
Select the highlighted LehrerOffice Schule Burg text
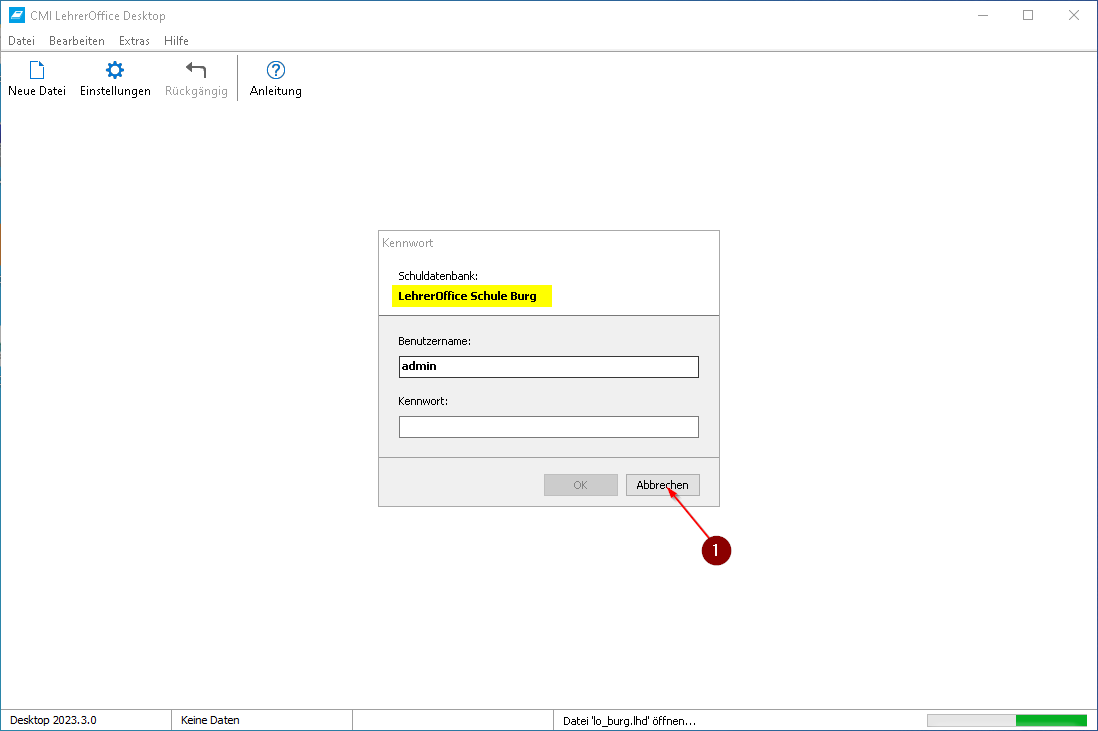click(x=468, y=296)
